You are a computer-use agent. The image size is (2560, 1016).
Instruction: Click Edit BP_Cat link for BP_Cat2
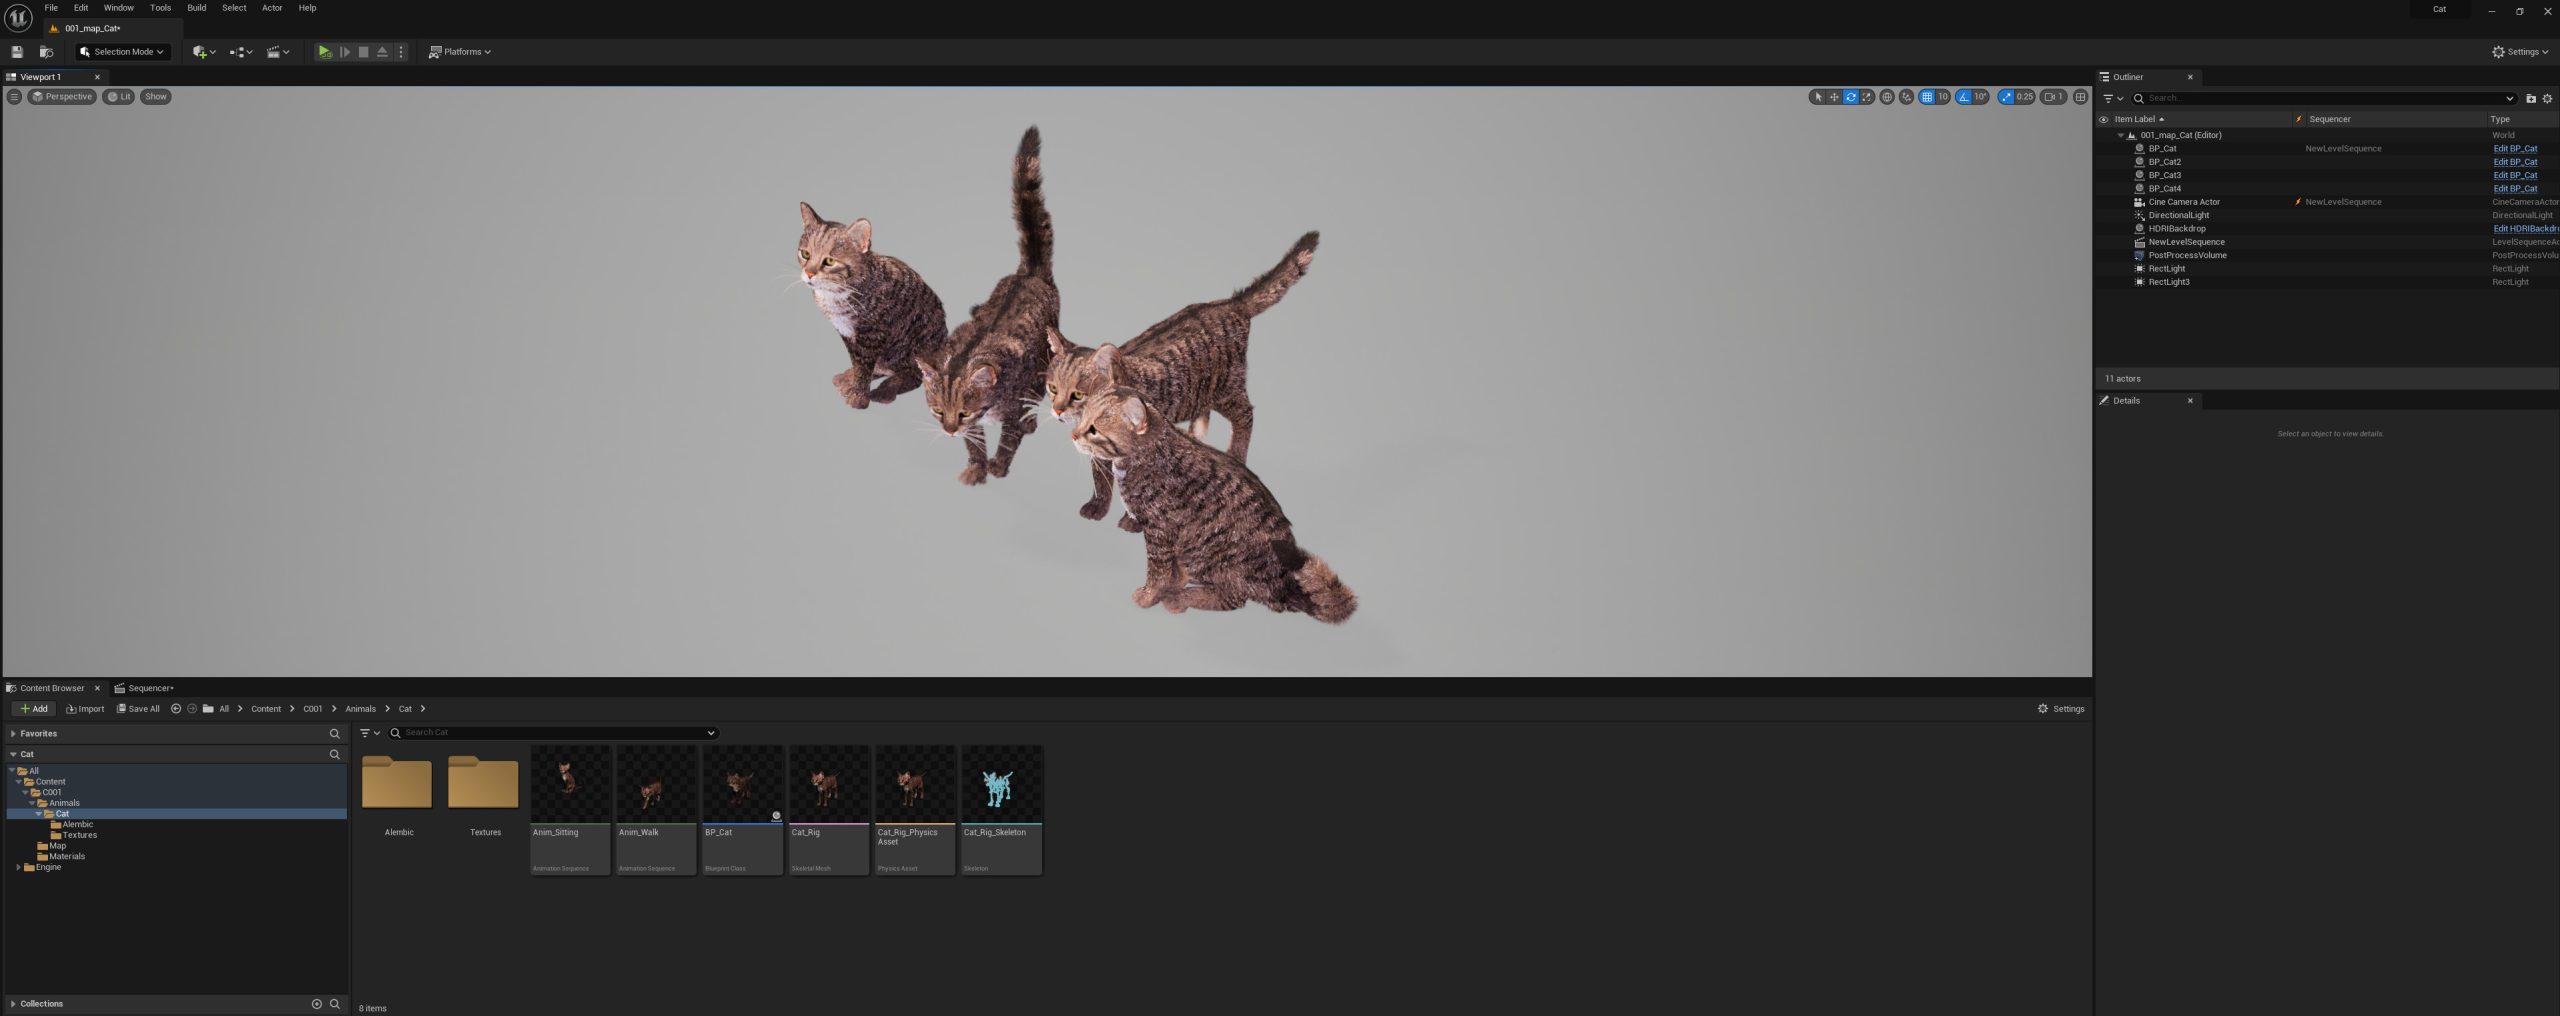pyautogui.click(x=2515, y=162)
